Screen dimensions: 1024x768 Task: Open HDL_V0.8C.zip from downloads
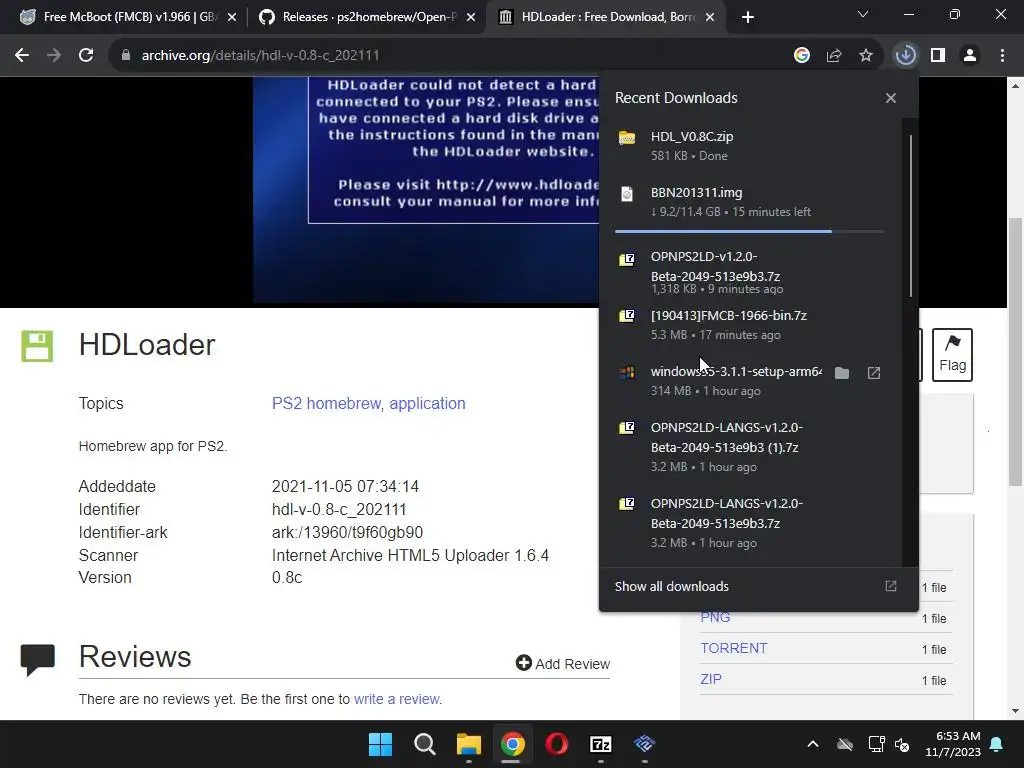(x=749, y=146)
